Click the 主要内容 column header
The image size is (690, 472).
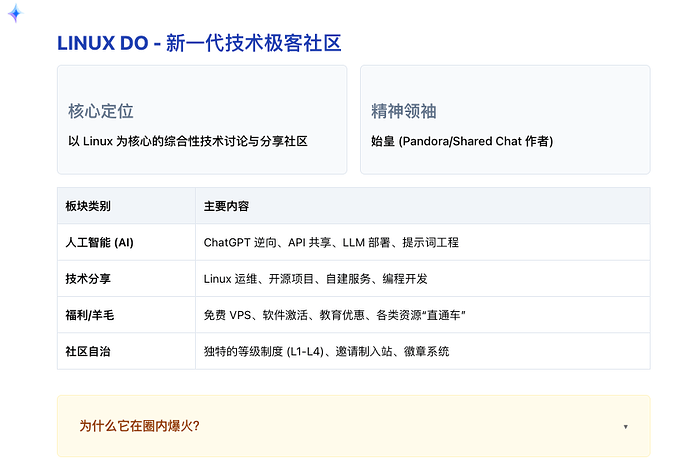423,206
